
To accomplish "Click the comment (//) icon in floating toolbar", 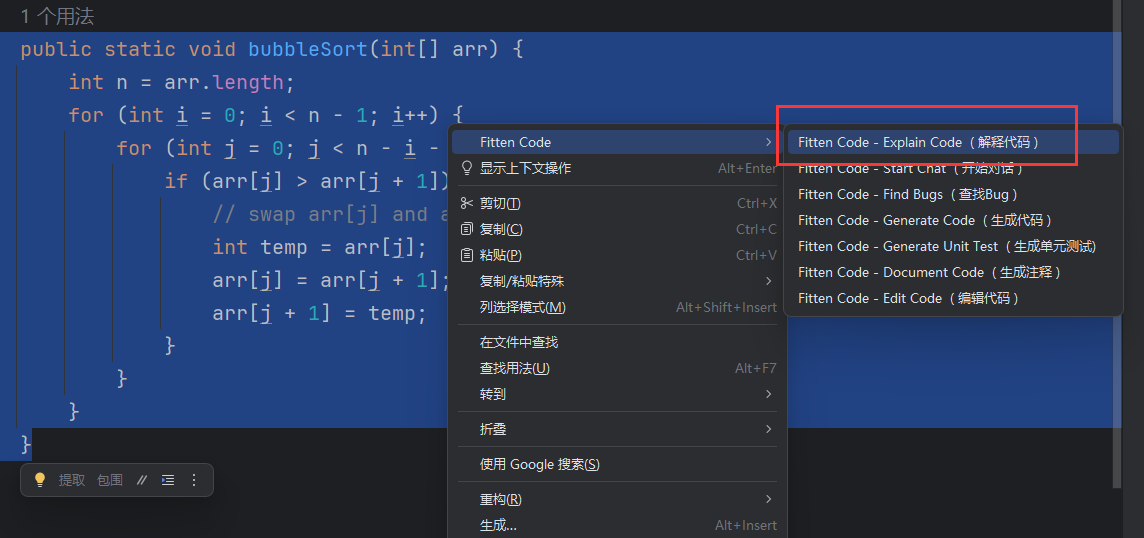I will pos(142,480).
